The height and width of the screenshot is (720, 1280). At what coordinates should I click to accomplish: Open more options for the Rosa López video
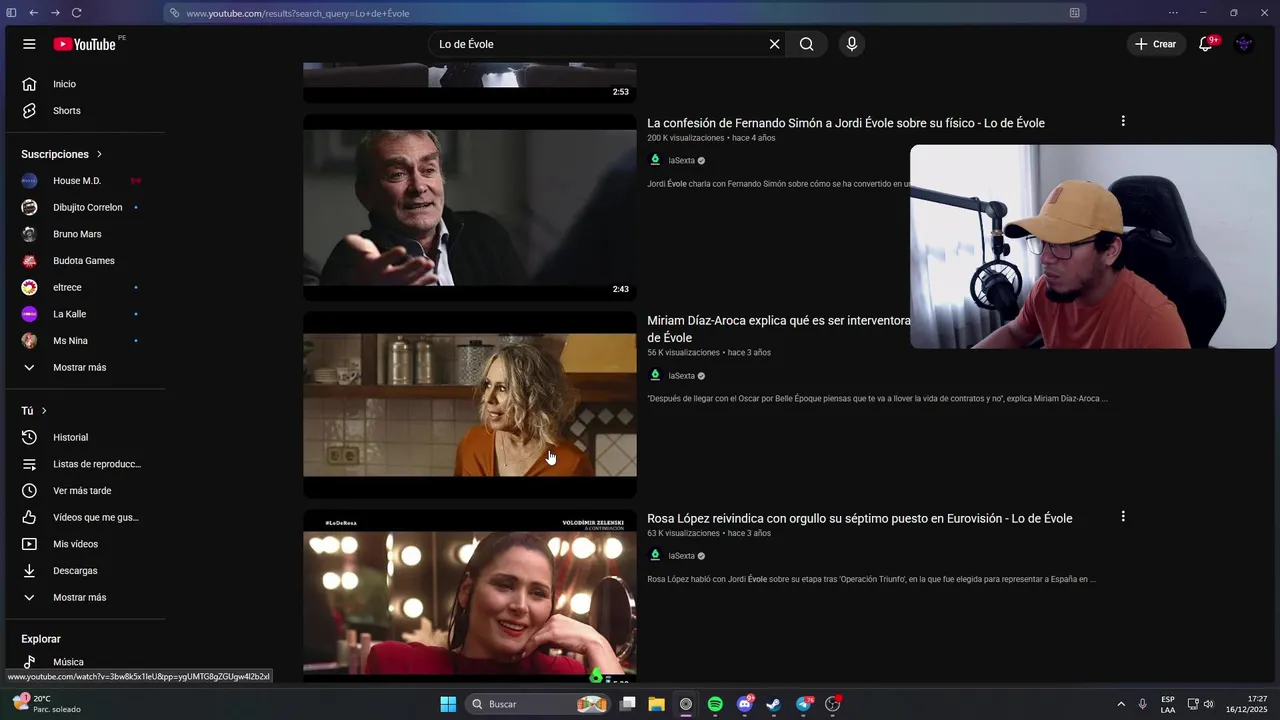point(1123,517)
